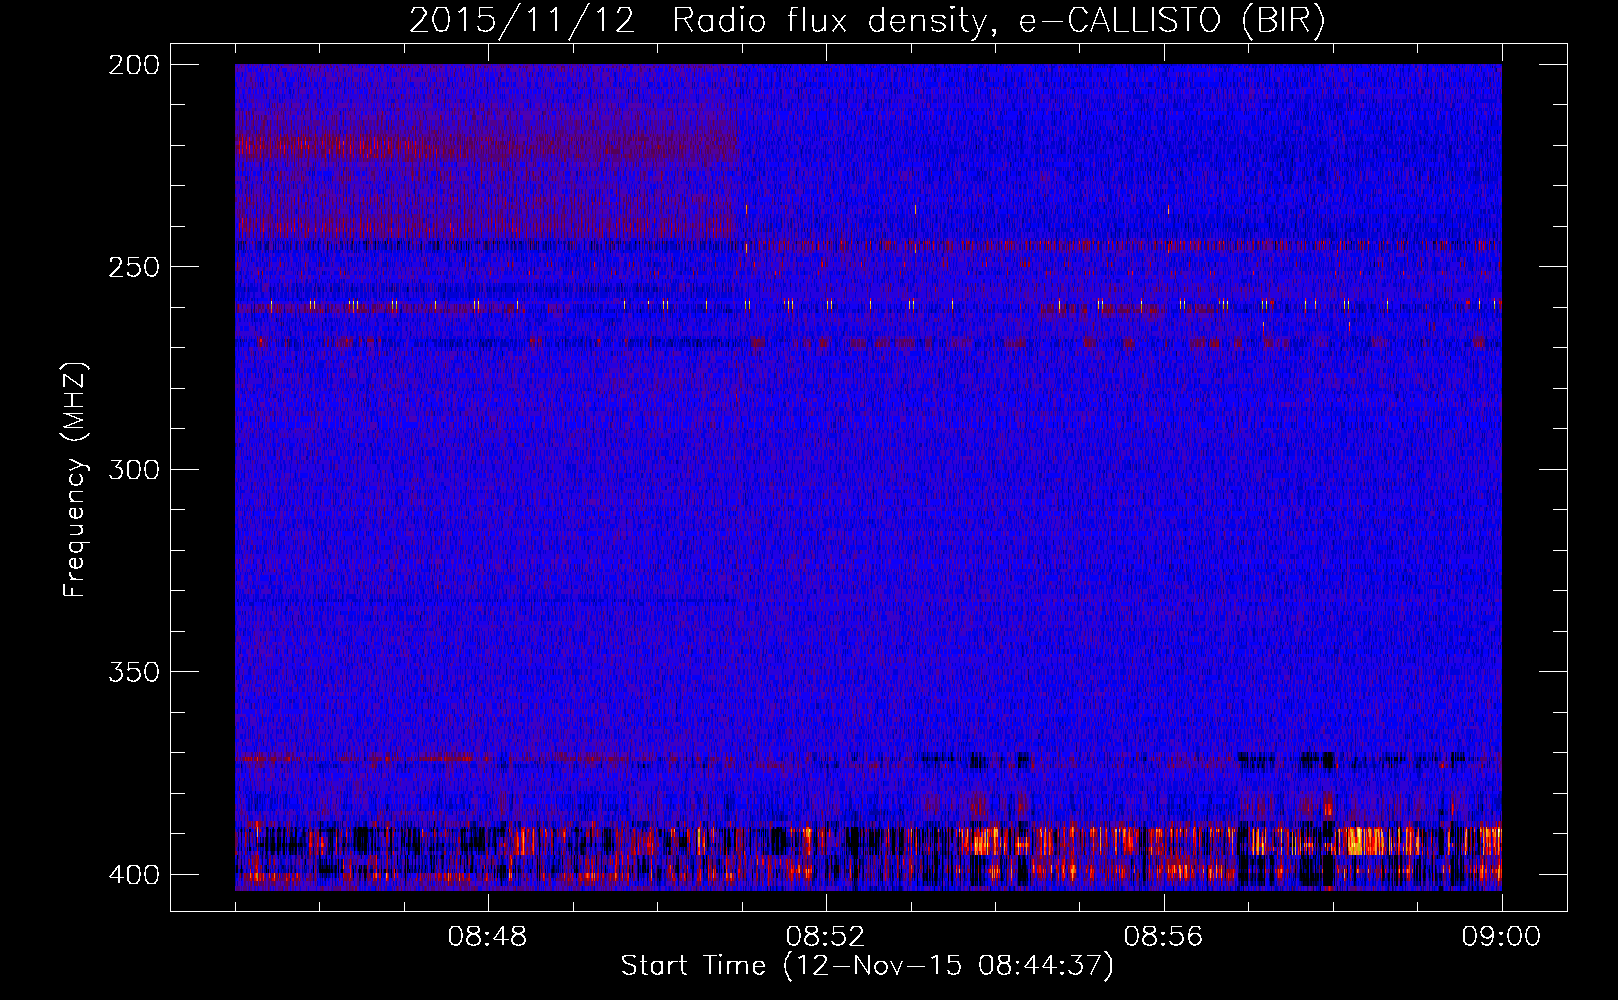
Task: Click the 250 frequency tick label
Action: [134, 267]
